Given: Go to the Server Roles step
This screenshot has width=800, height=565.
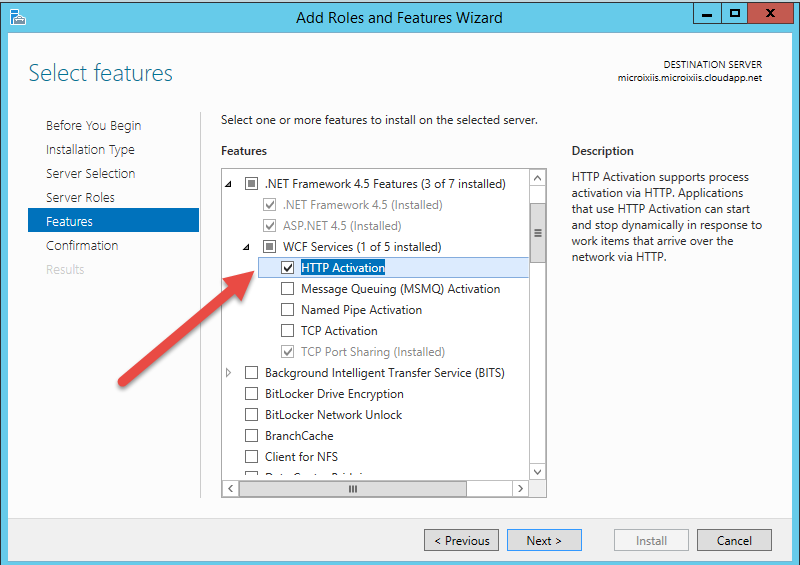Looking at the screenshot, I should click(x=80, y=198).
